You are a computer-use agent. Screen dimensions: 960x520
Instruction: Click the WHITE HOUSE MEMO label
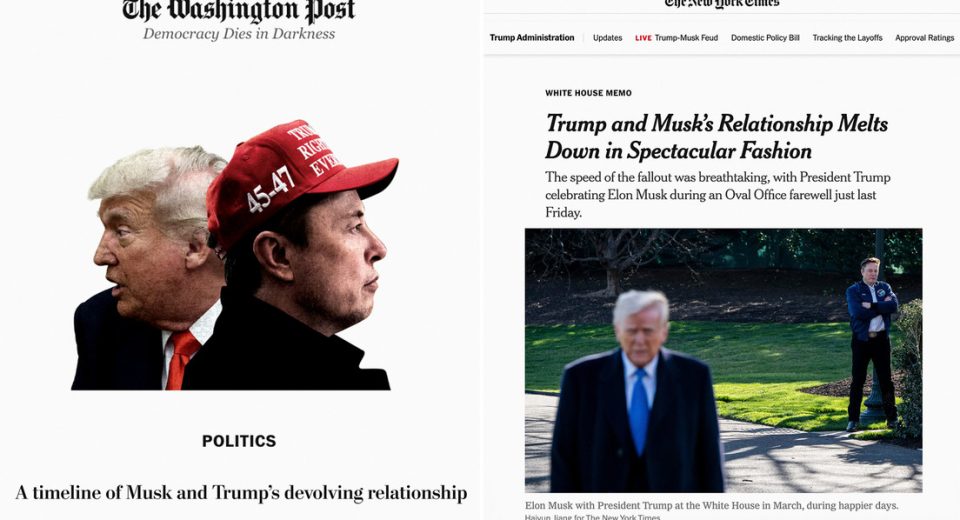pyautogui.click(x=588, y=93)
